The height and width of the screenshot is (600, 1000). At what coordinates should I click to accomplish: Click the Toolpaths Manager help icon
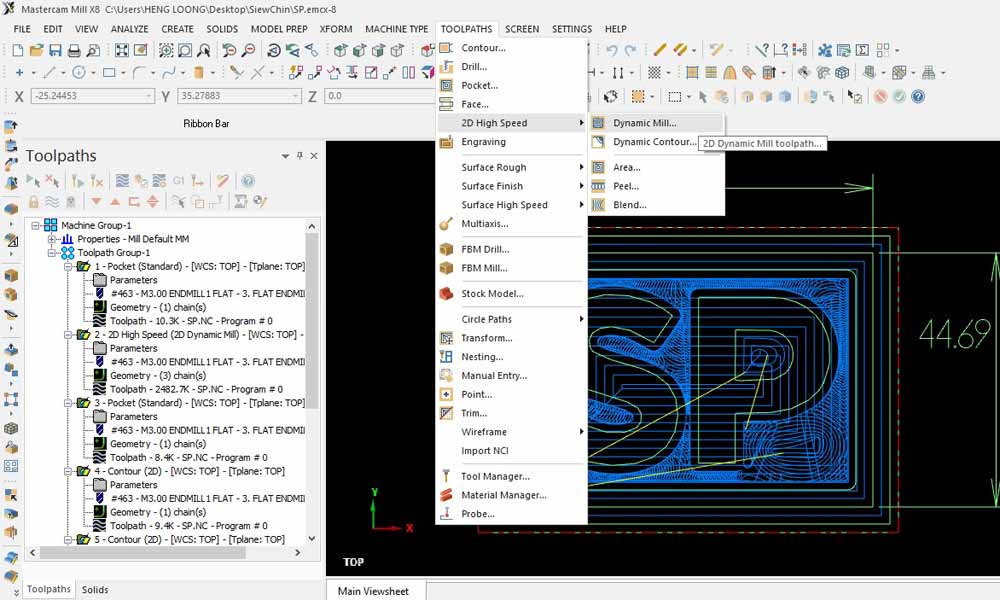point(248,181)
